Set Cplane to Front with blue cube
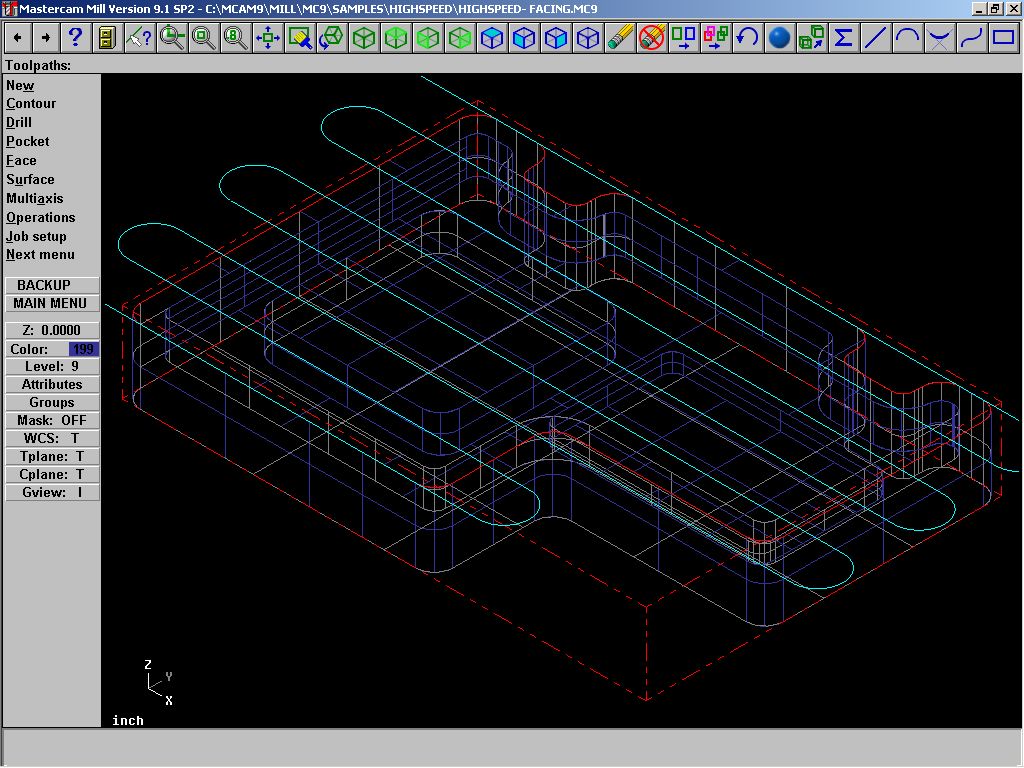 click(x=524, y=38)
